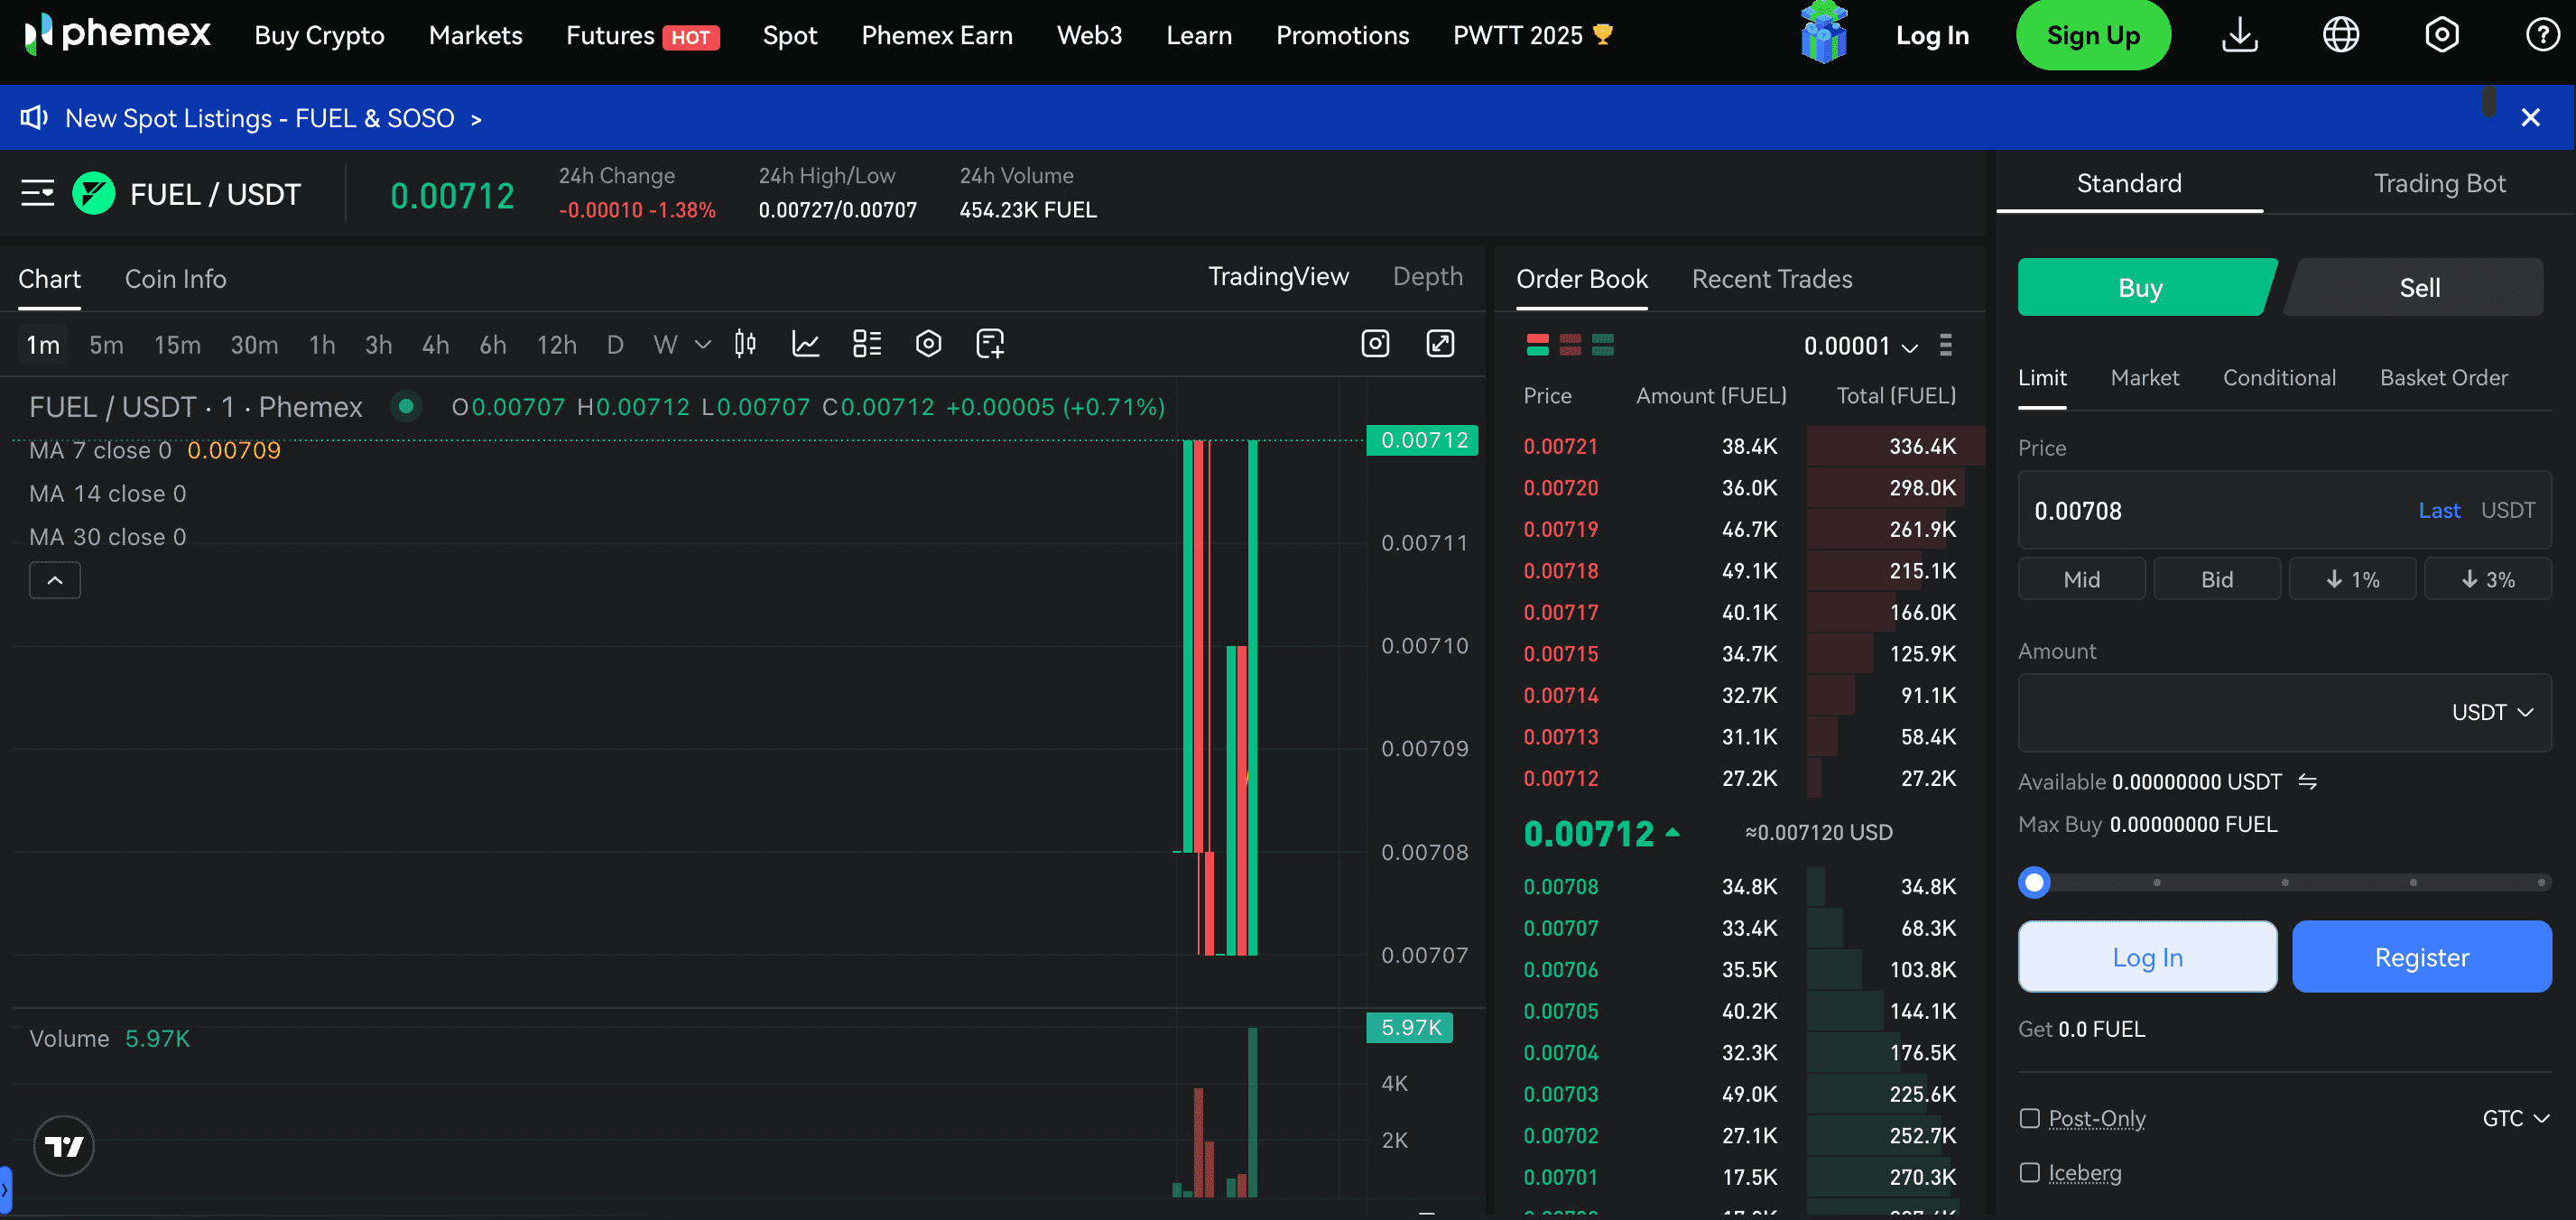
Task: Click the Price input field showing 0.00708
Action: tap(2284, 510)
